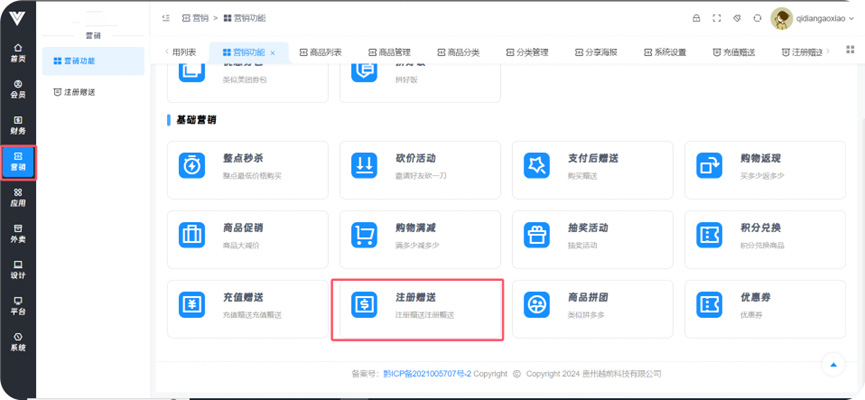Open the 整点秒杀 flash sale icon
865x400 pixels.
click(x=192, y=165)
